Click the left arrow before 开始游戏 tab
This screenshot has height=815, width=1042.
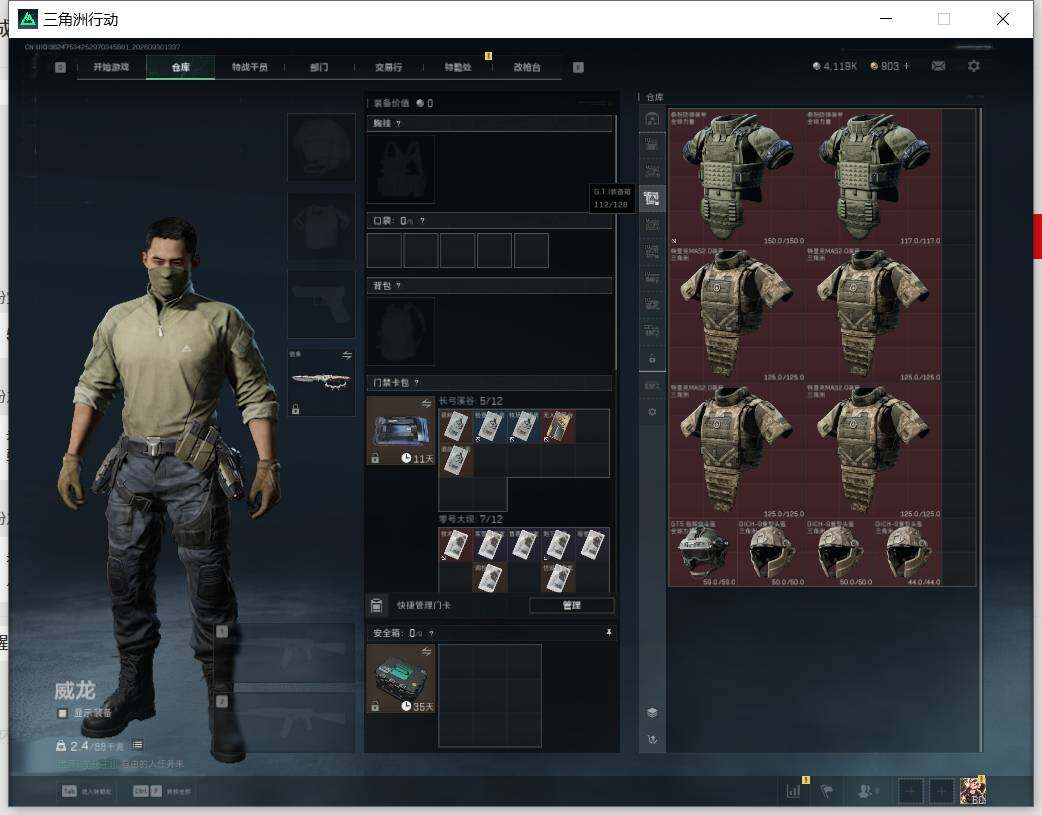[x=60, y=67]
